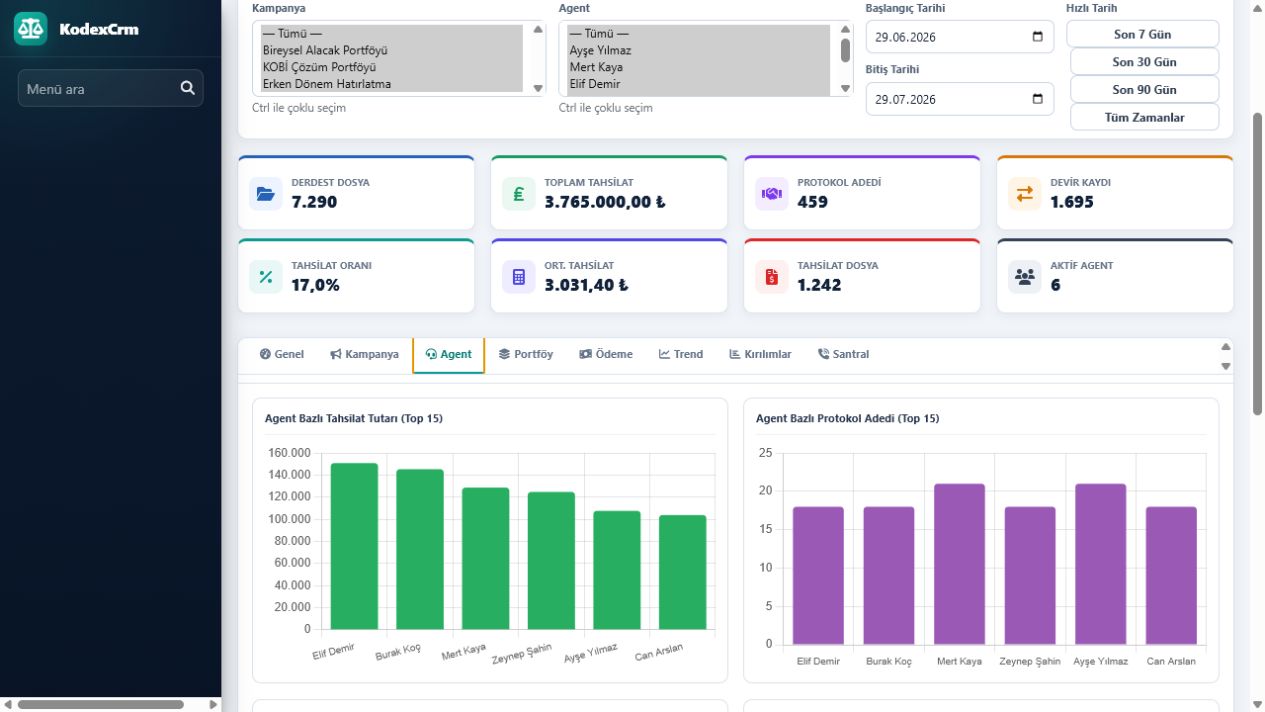This screenshot has width=1265, height=712.
Task: Click the KodexCrm scales logo icon
Action: (30, 29)
